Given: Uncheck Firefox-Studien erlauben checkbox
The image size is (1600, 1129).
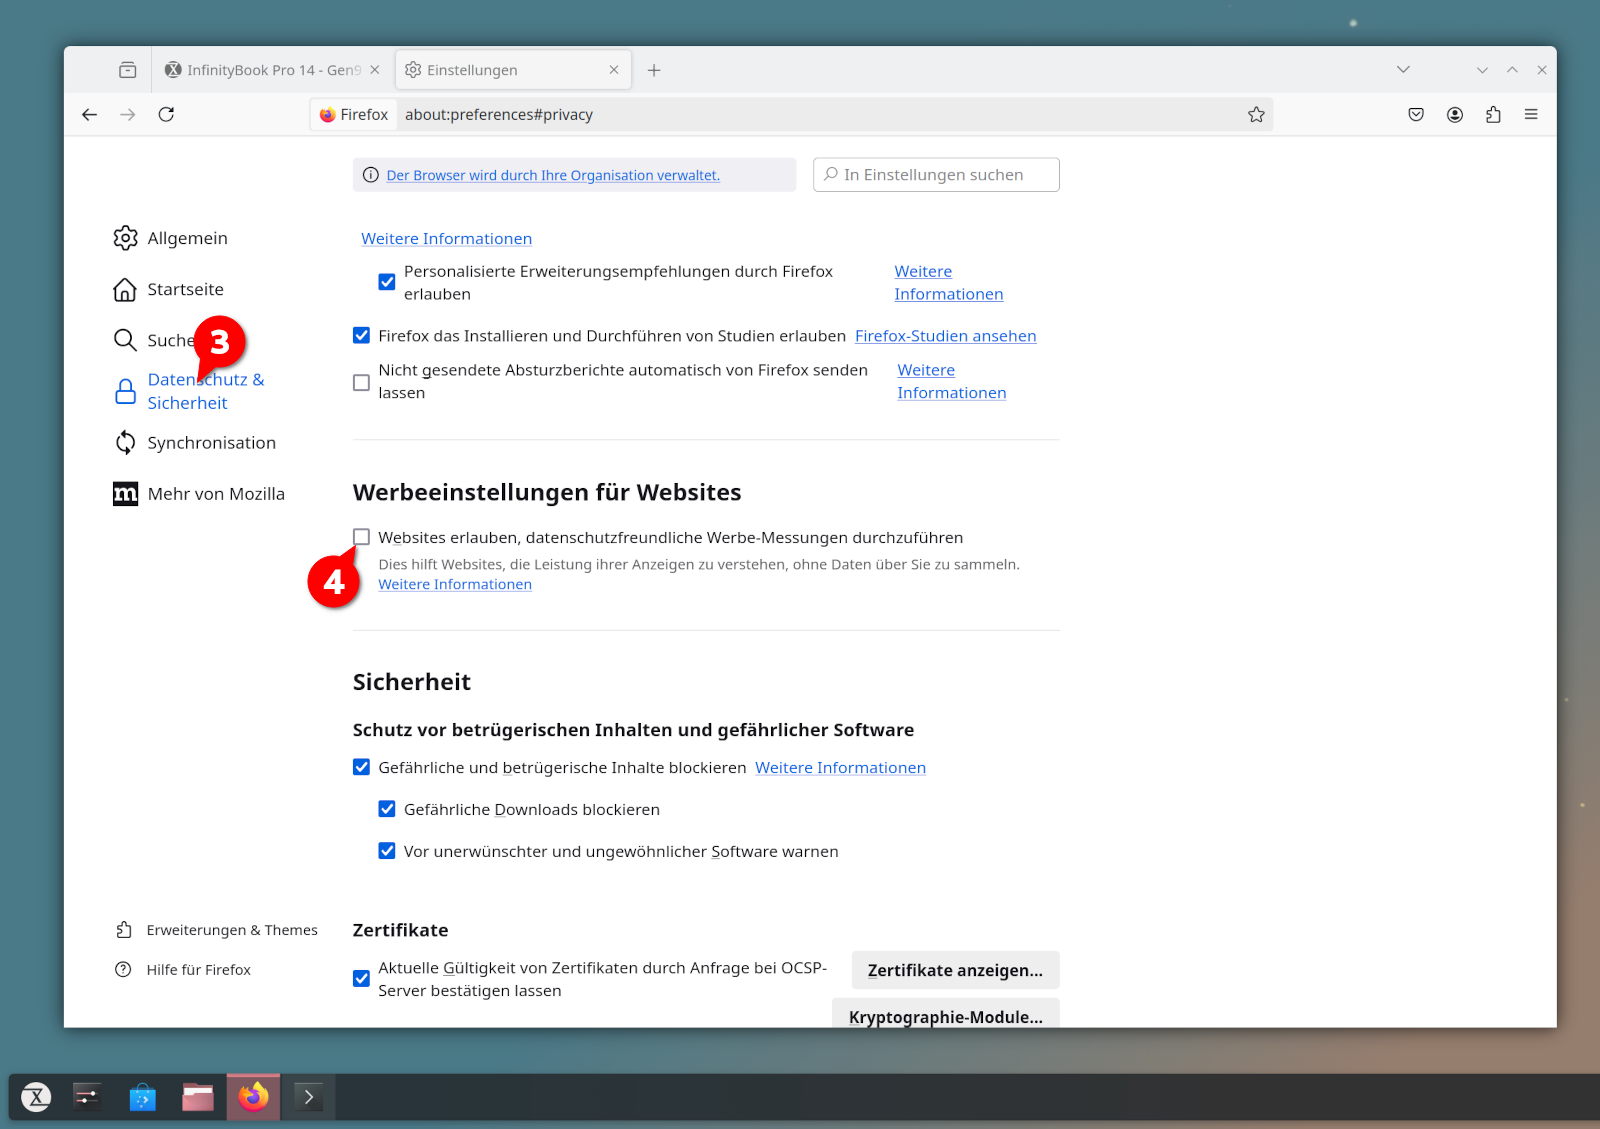Looking at the screenshot, I should [x=361, y=335].
